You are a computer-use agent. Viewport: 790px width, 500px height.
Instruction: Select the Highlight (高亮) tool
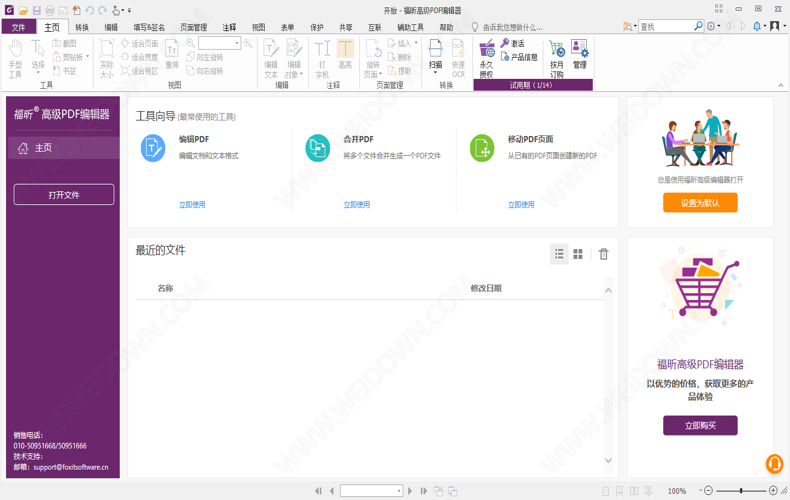(345, 54)
